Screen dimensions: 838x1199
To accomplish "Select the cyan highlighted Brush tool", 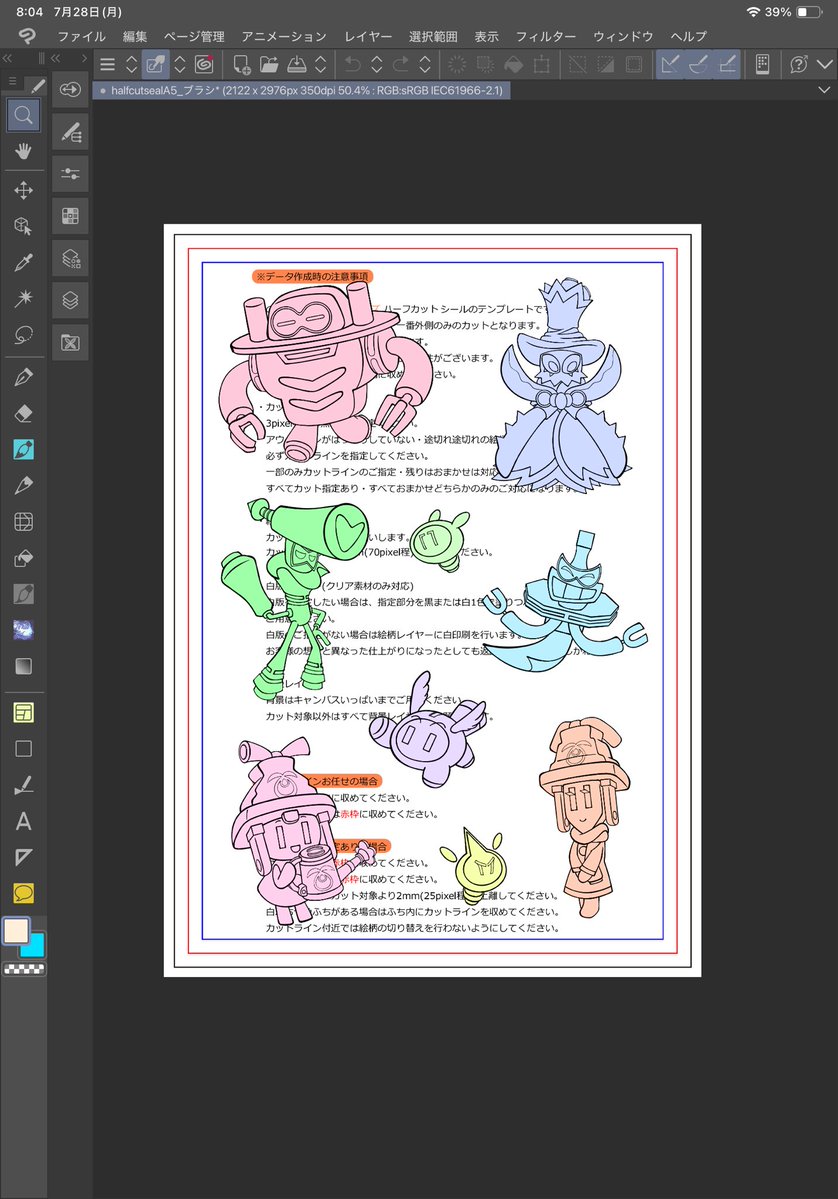I will tap(24, 450).
